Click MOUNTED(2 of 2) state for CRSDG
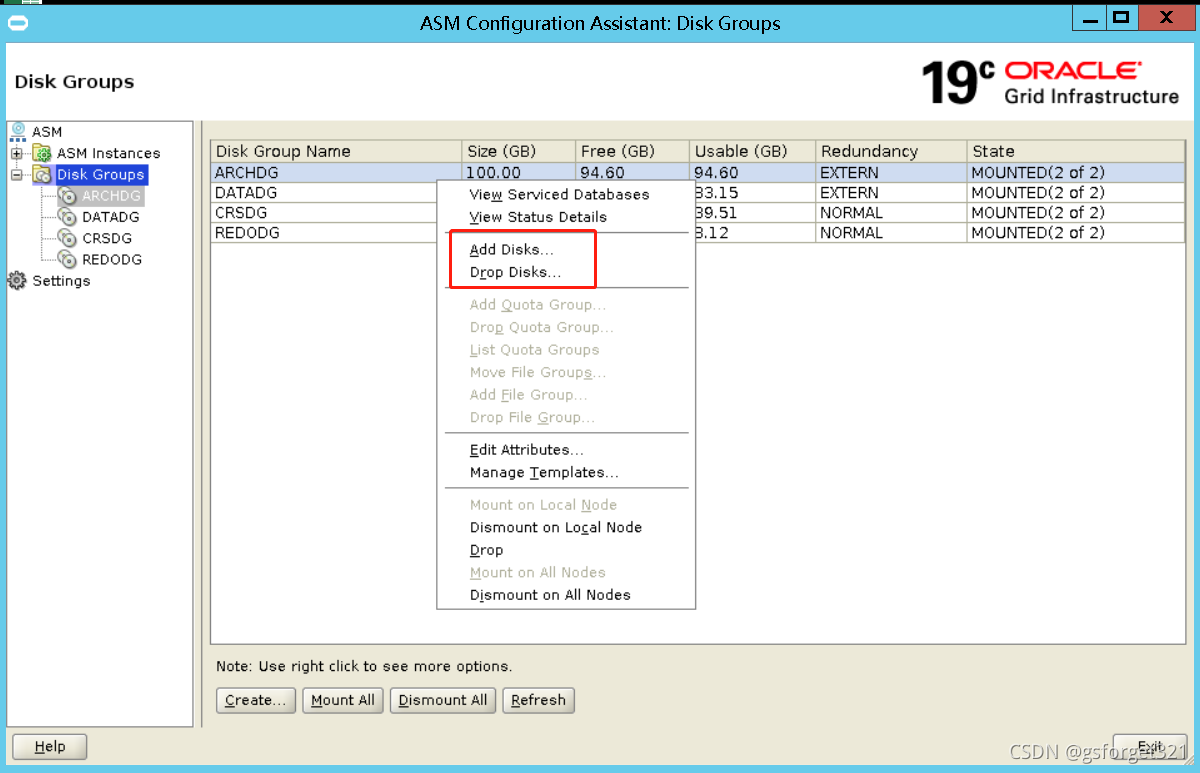 click(1074, 212)
